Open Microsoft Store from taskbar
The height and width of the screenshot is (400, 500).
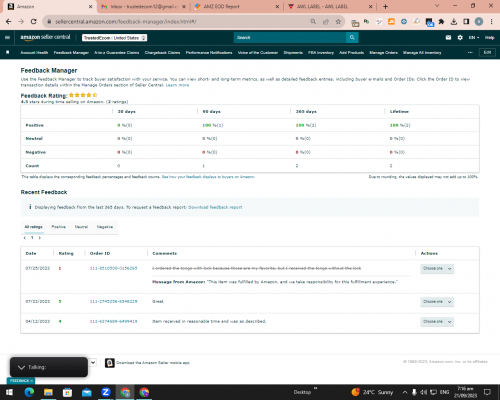pos(67,392)
